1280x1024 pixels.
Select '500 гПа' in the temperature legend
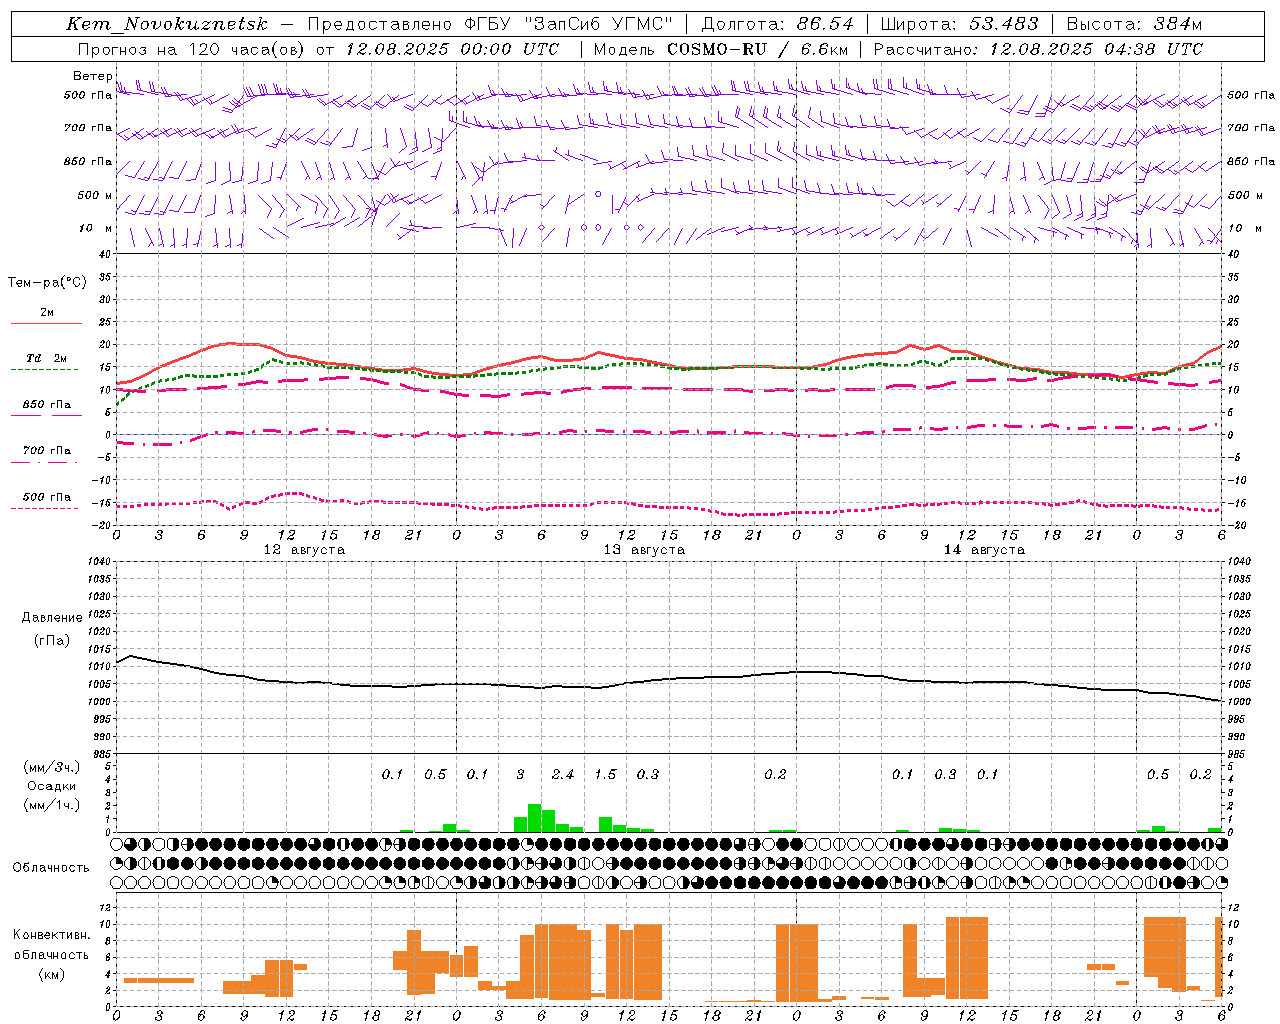(47, 497)
